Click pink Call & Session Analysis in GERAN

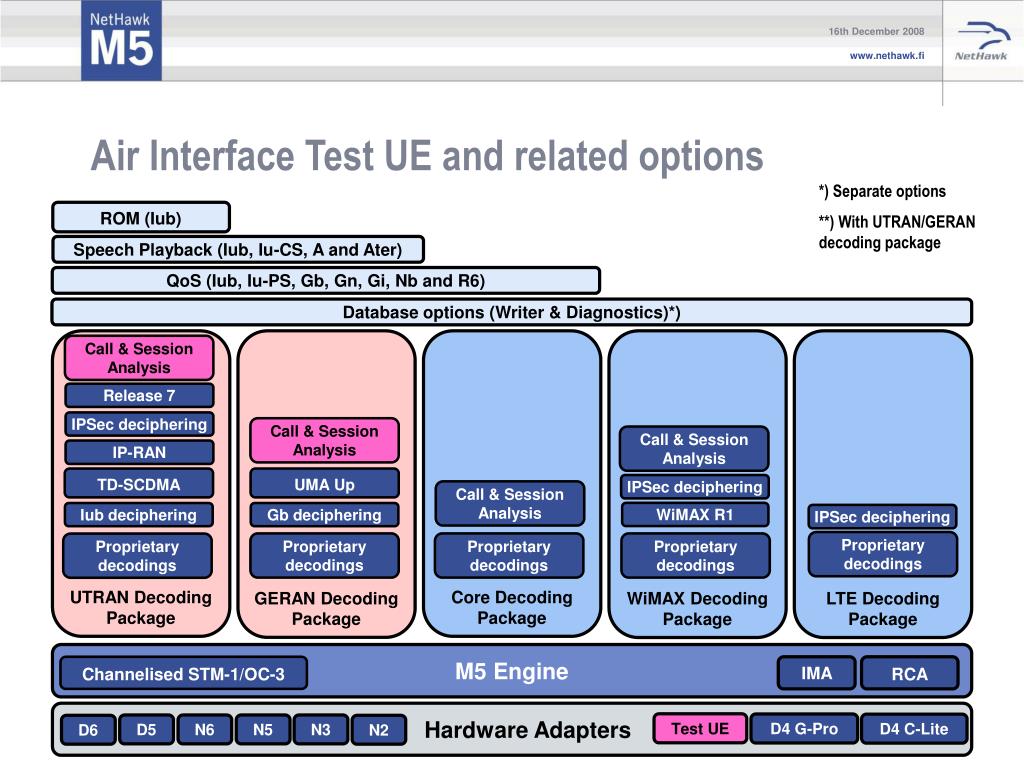coord(324,440)
